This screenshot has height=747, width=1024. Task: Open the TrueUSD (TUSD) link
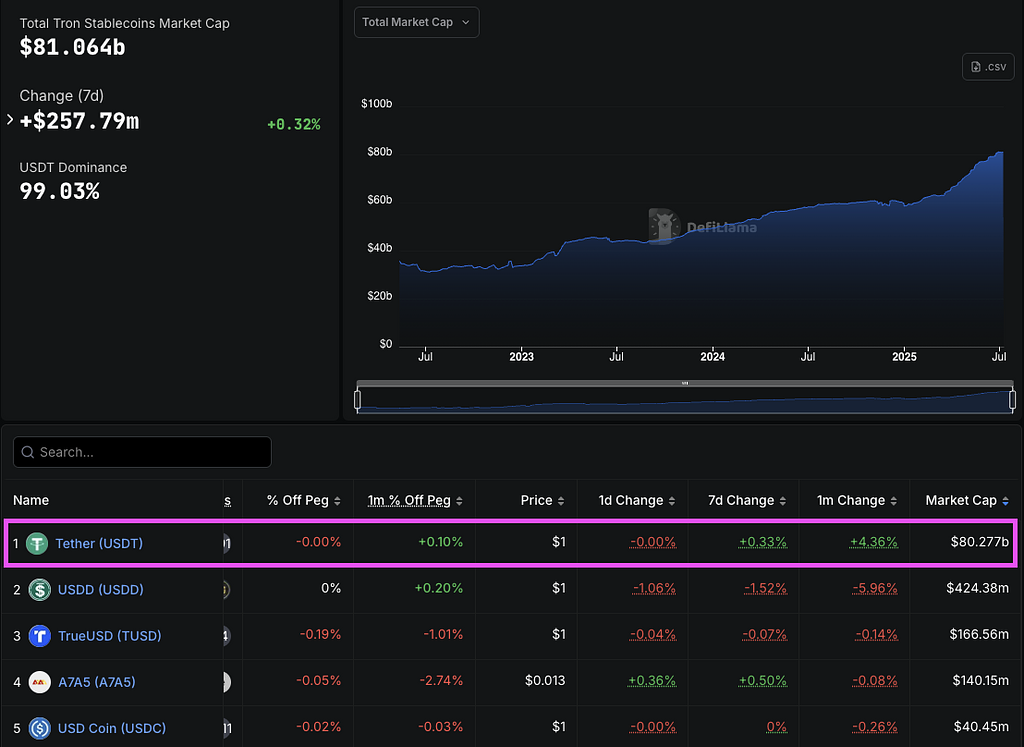[x=108, y=635]
